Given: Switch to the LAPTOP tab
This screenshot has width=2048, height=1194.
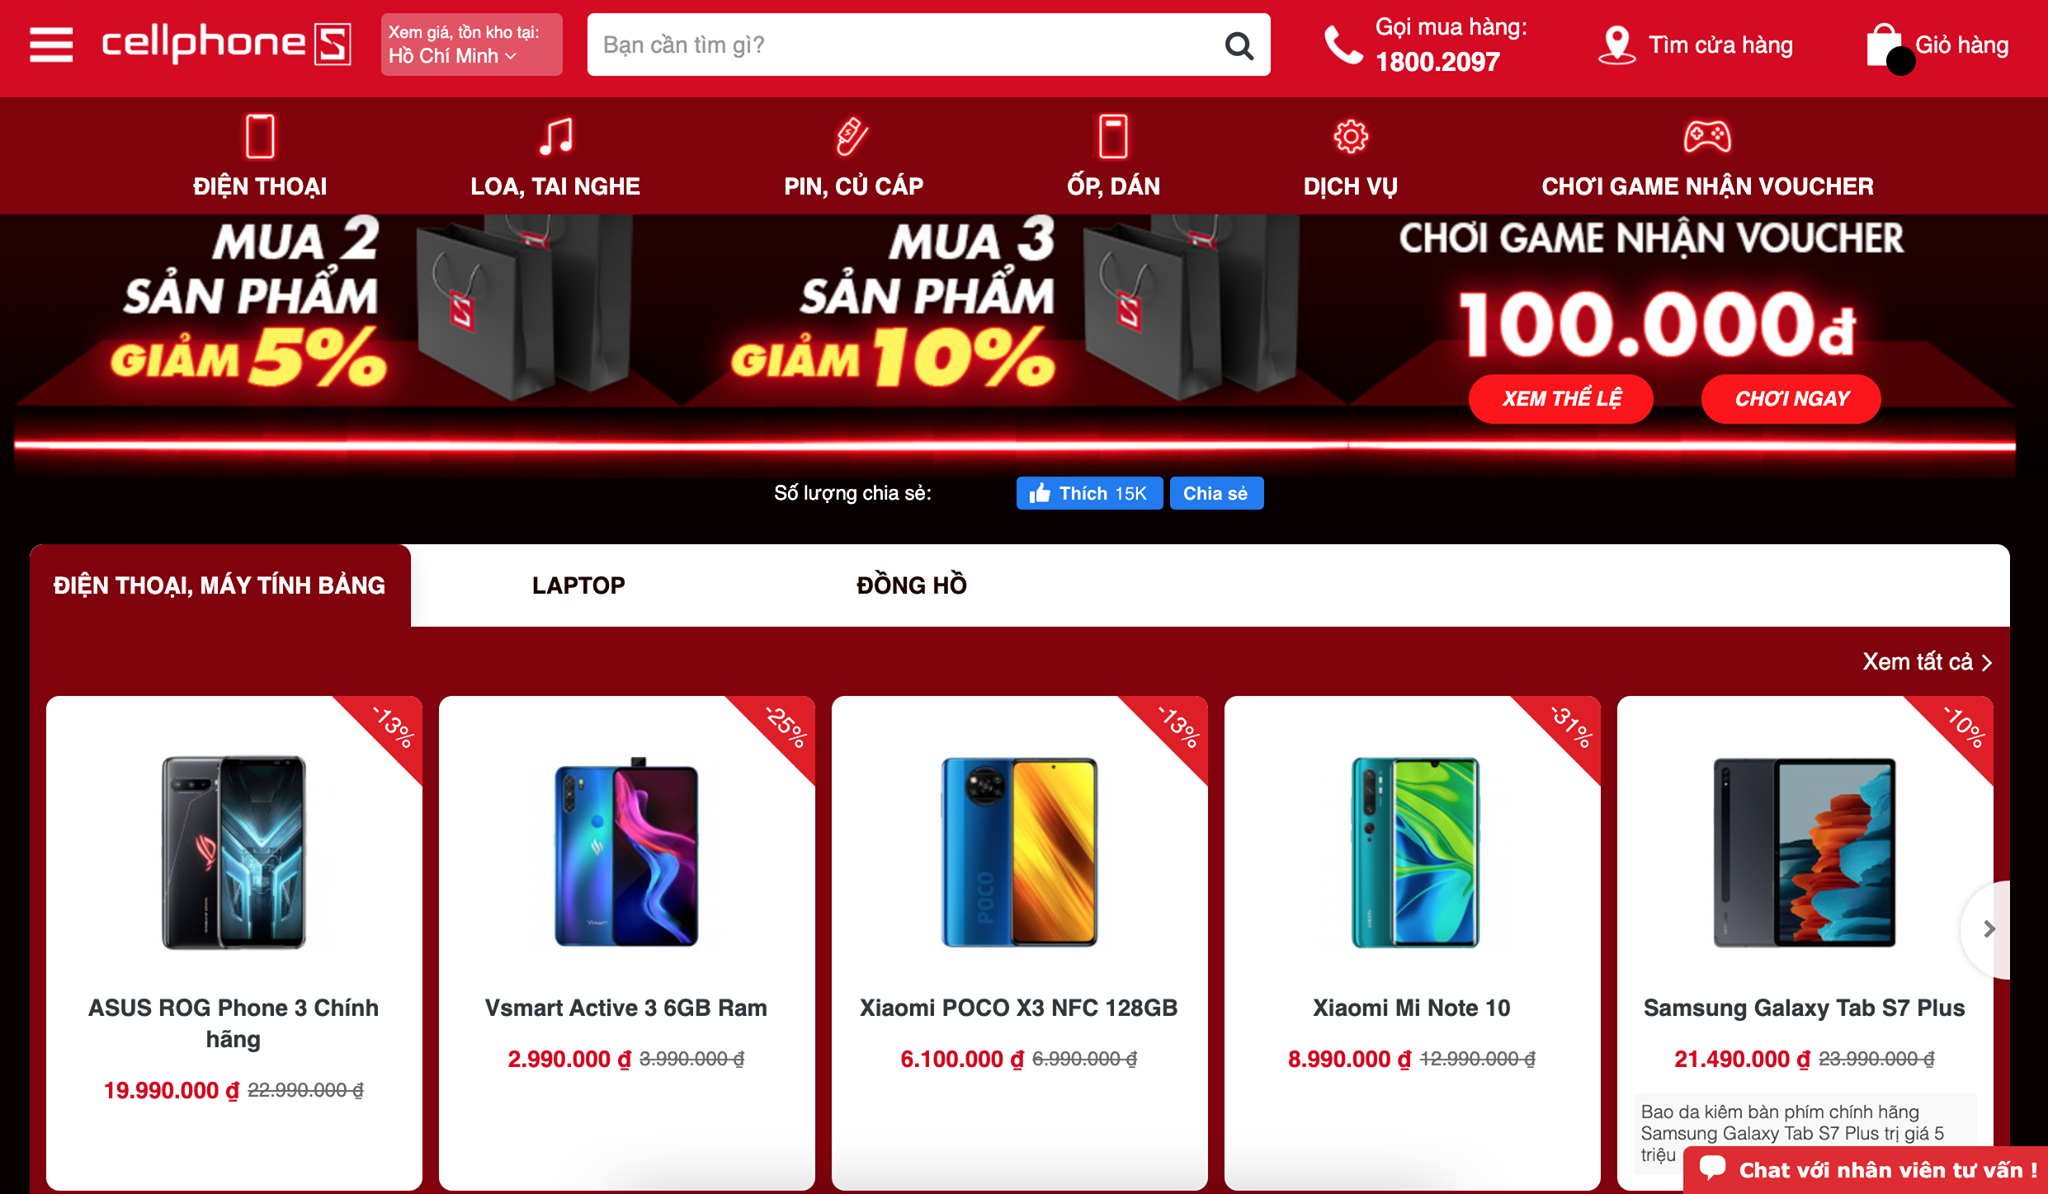Looking at the screenshot, I should (x=578, y=585).
